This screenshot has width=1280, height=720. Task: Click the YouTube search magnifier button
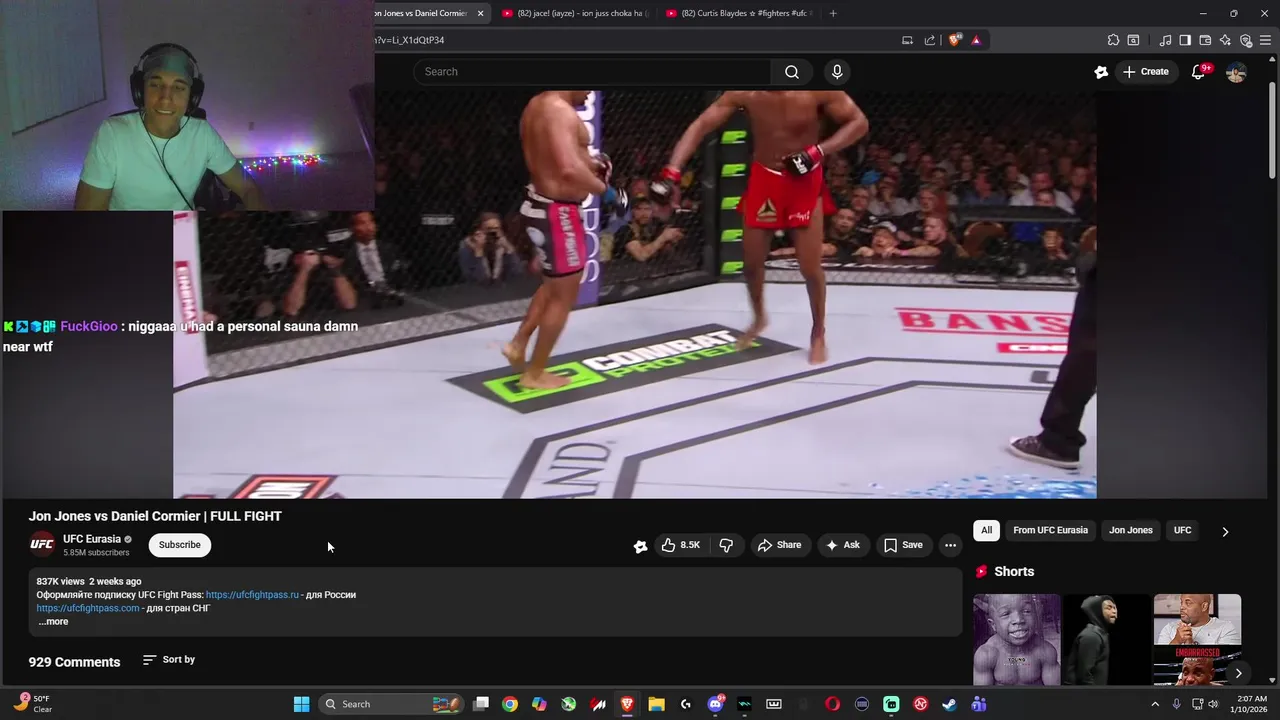coord(792,72)
